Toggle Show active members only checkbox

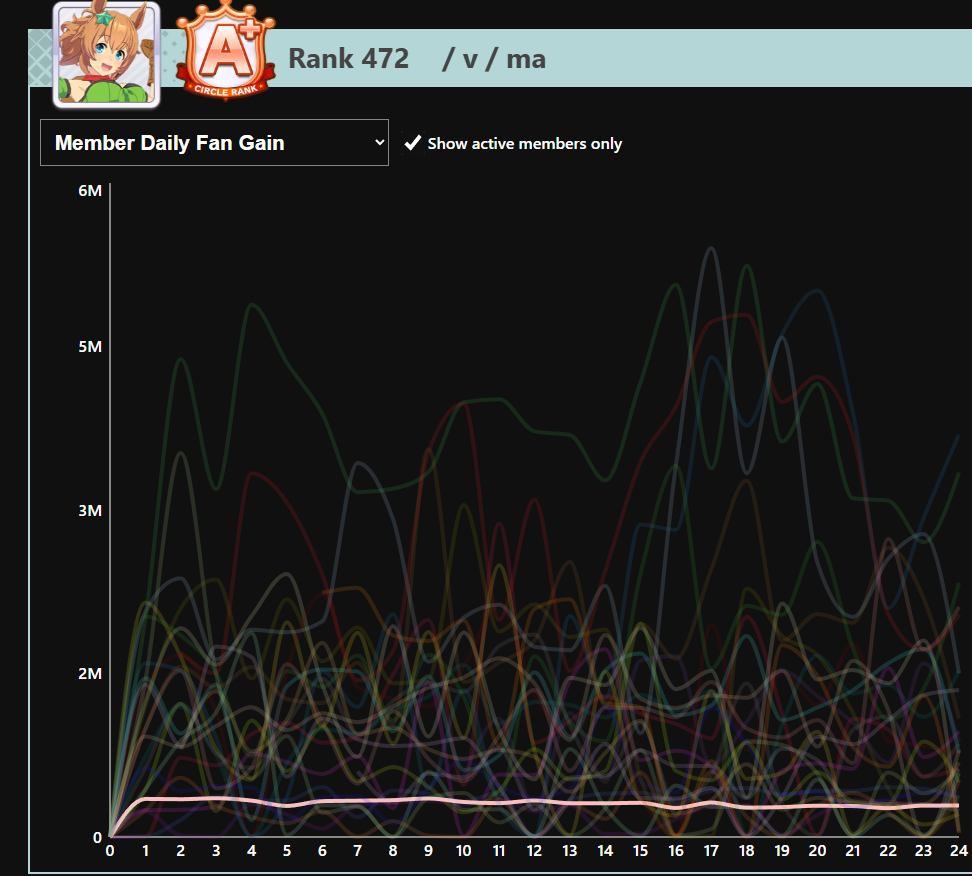coord(412,143)
